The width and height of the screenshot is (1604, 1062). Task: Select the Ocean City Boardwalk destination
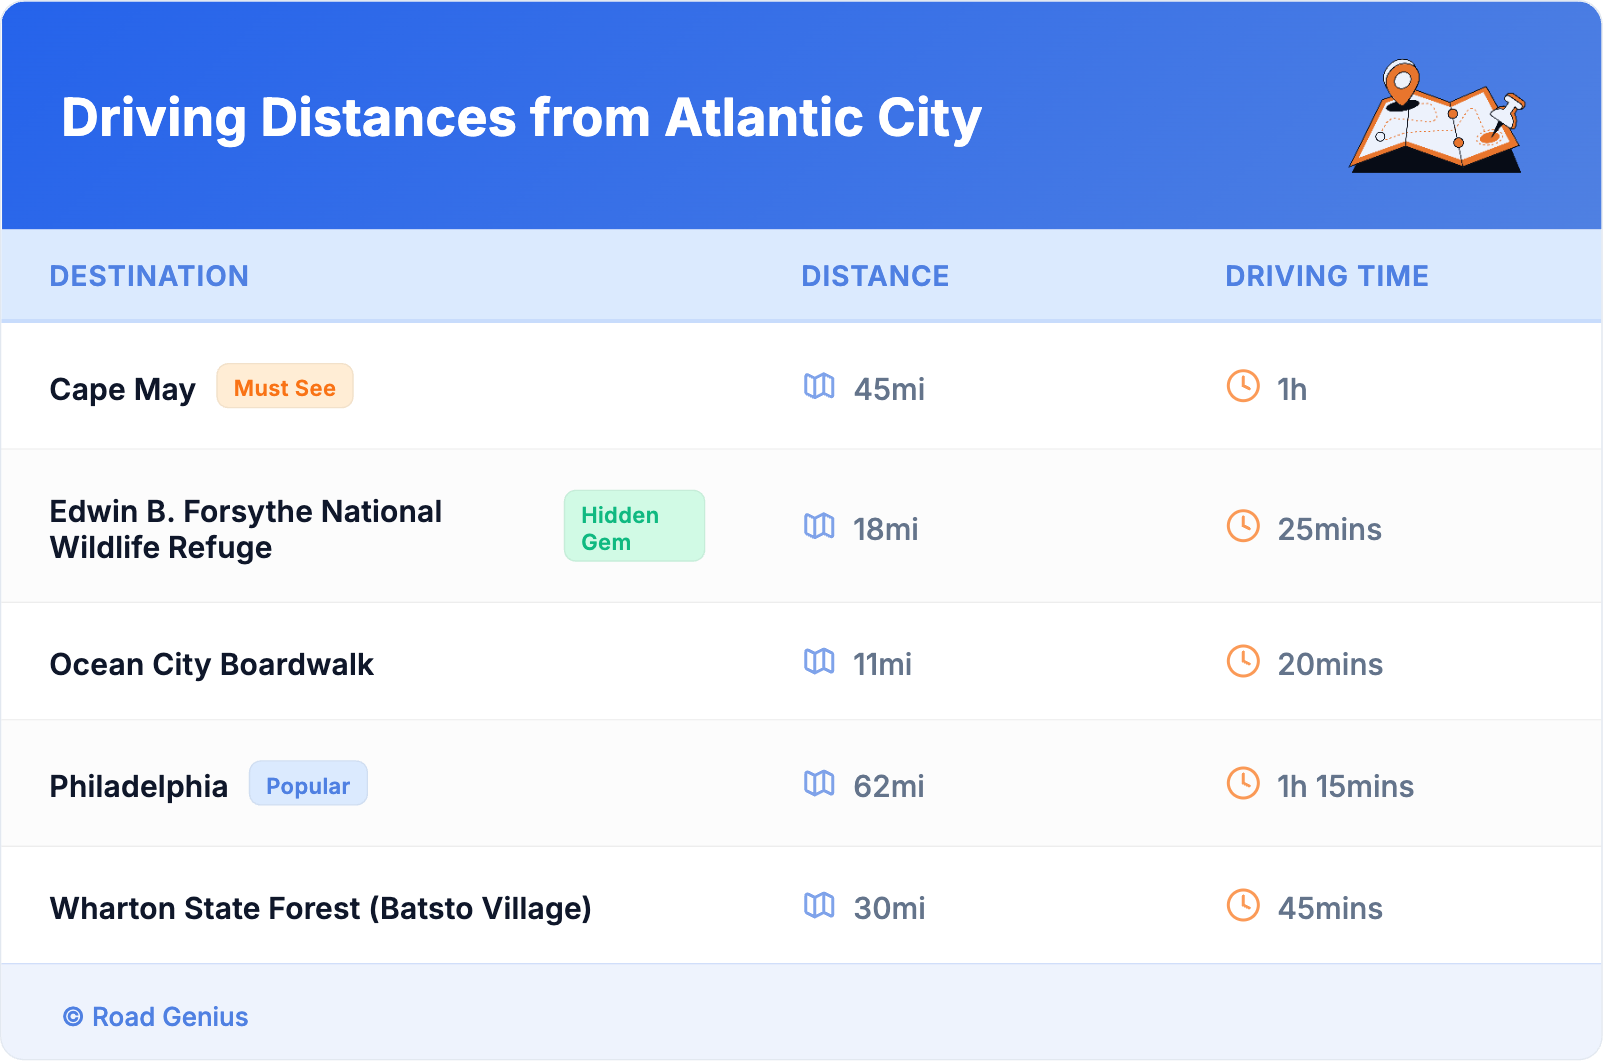(212, 665)
